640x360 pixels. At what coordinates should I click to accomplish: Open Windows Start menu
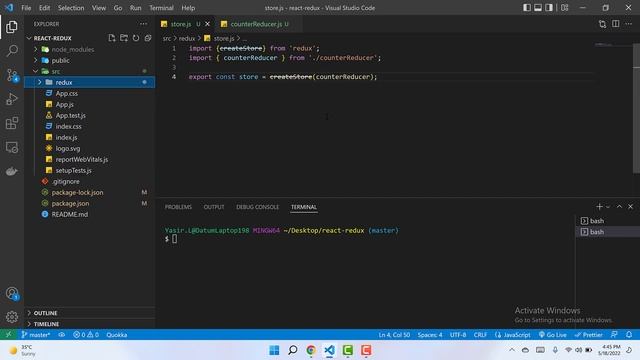coord(274,350)
